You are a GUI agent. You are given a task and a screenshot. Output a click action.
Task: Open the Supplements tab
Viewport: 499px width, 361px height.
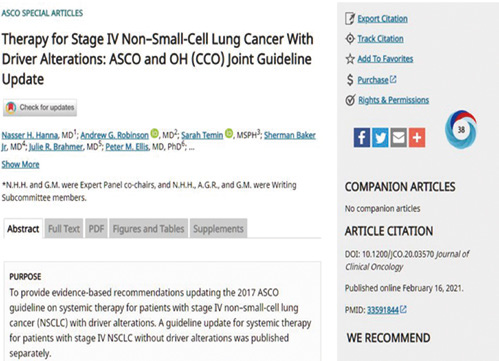(x=218, y=229)
